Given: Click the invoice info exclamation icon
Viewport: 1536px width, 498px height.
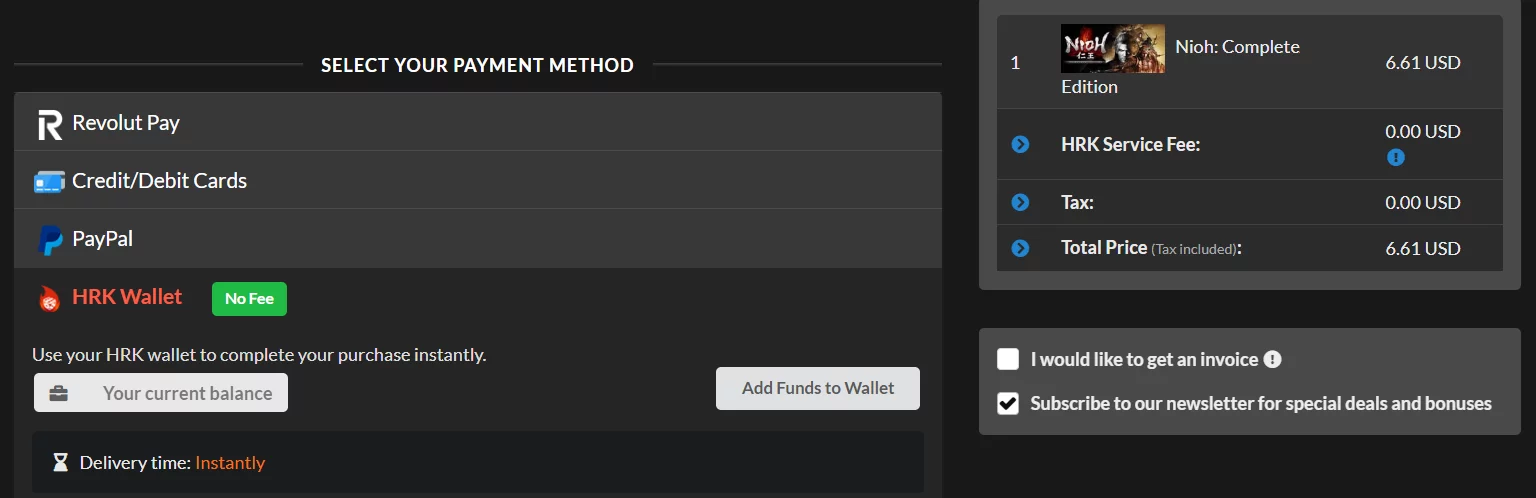Looking at the screenshot, I should click(1272, 360).
